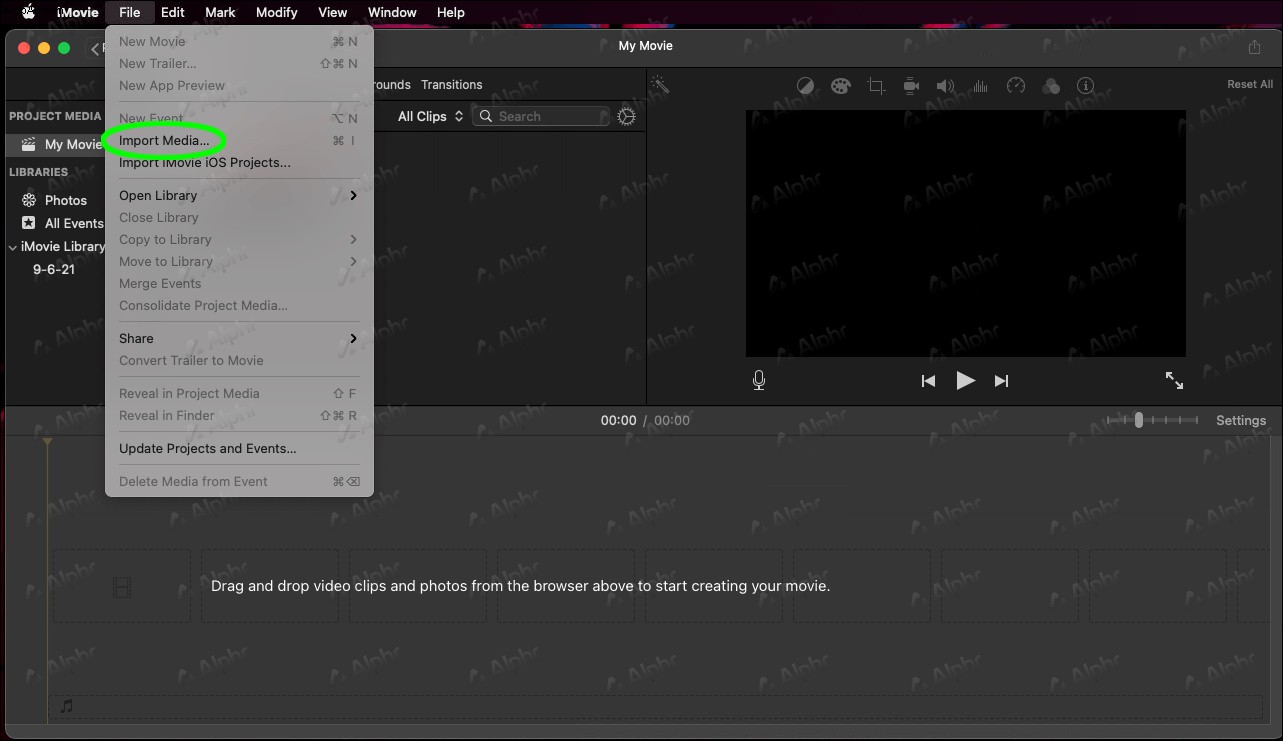
Task: Open the Mark menu
Action: pos(220,12)
